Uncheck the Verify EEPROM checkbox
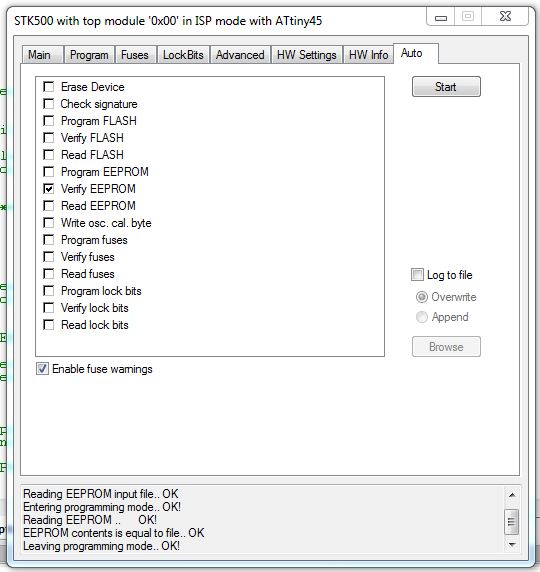This screenshot has width=540, height=572. coord(49,189)
